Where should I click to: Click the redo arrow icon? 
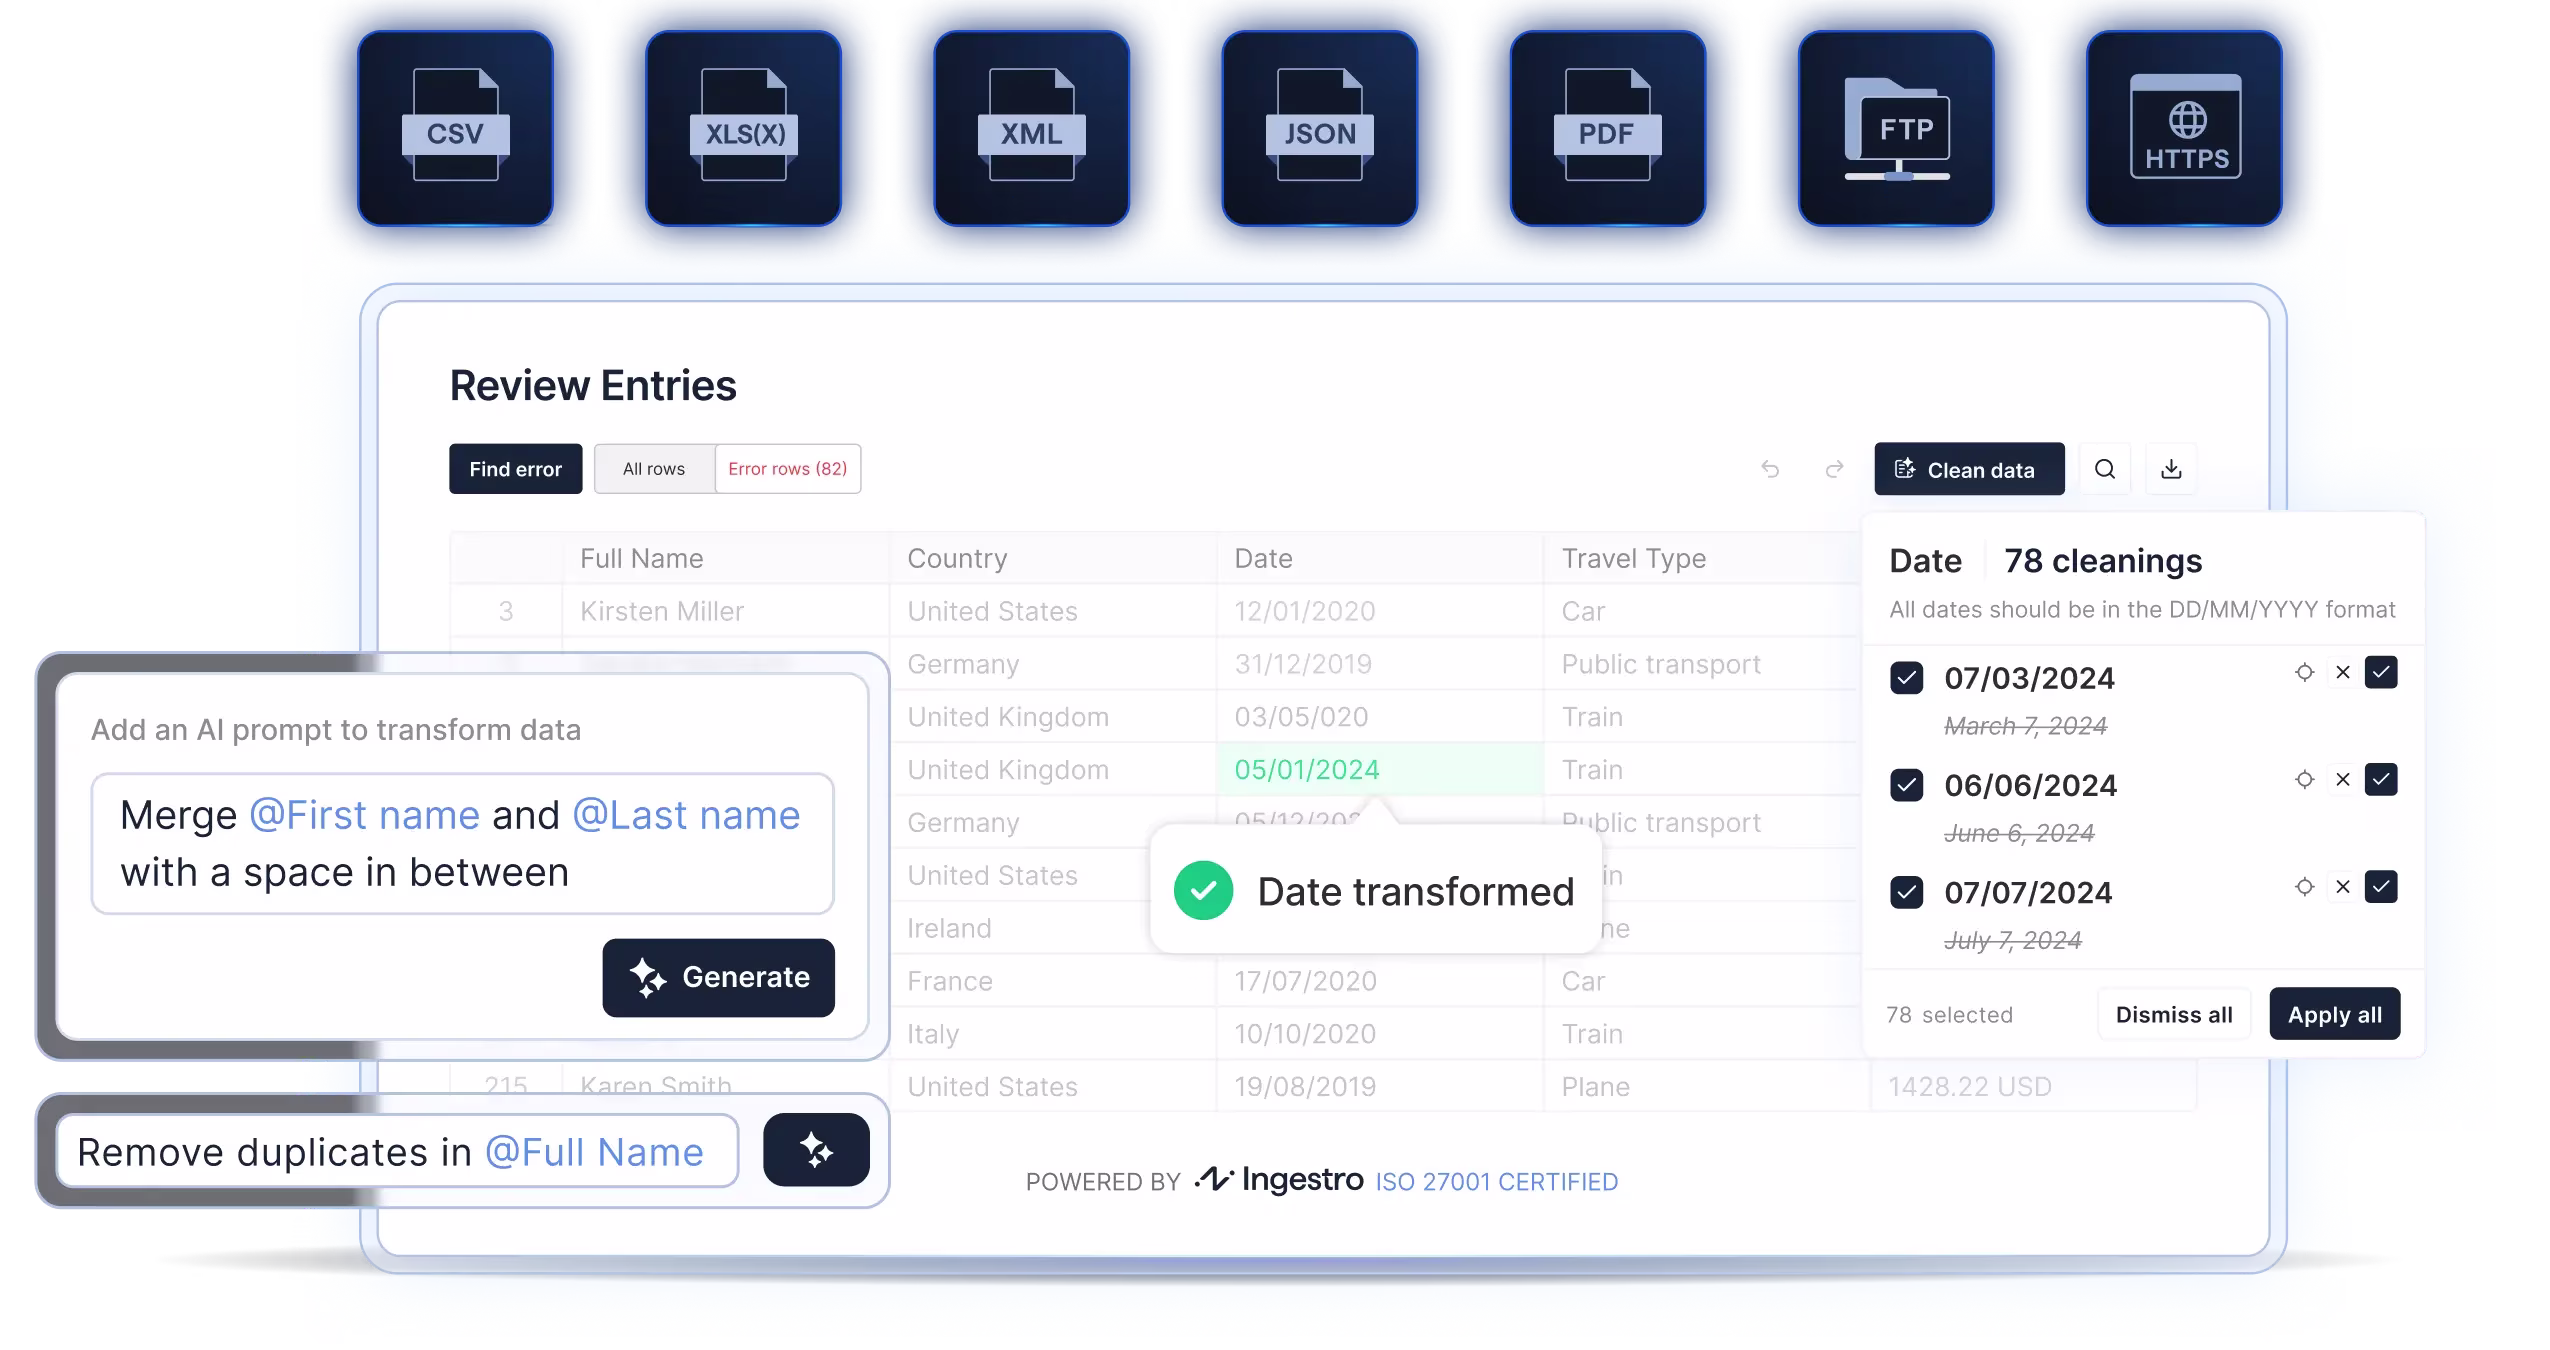tap(1834, 469)
